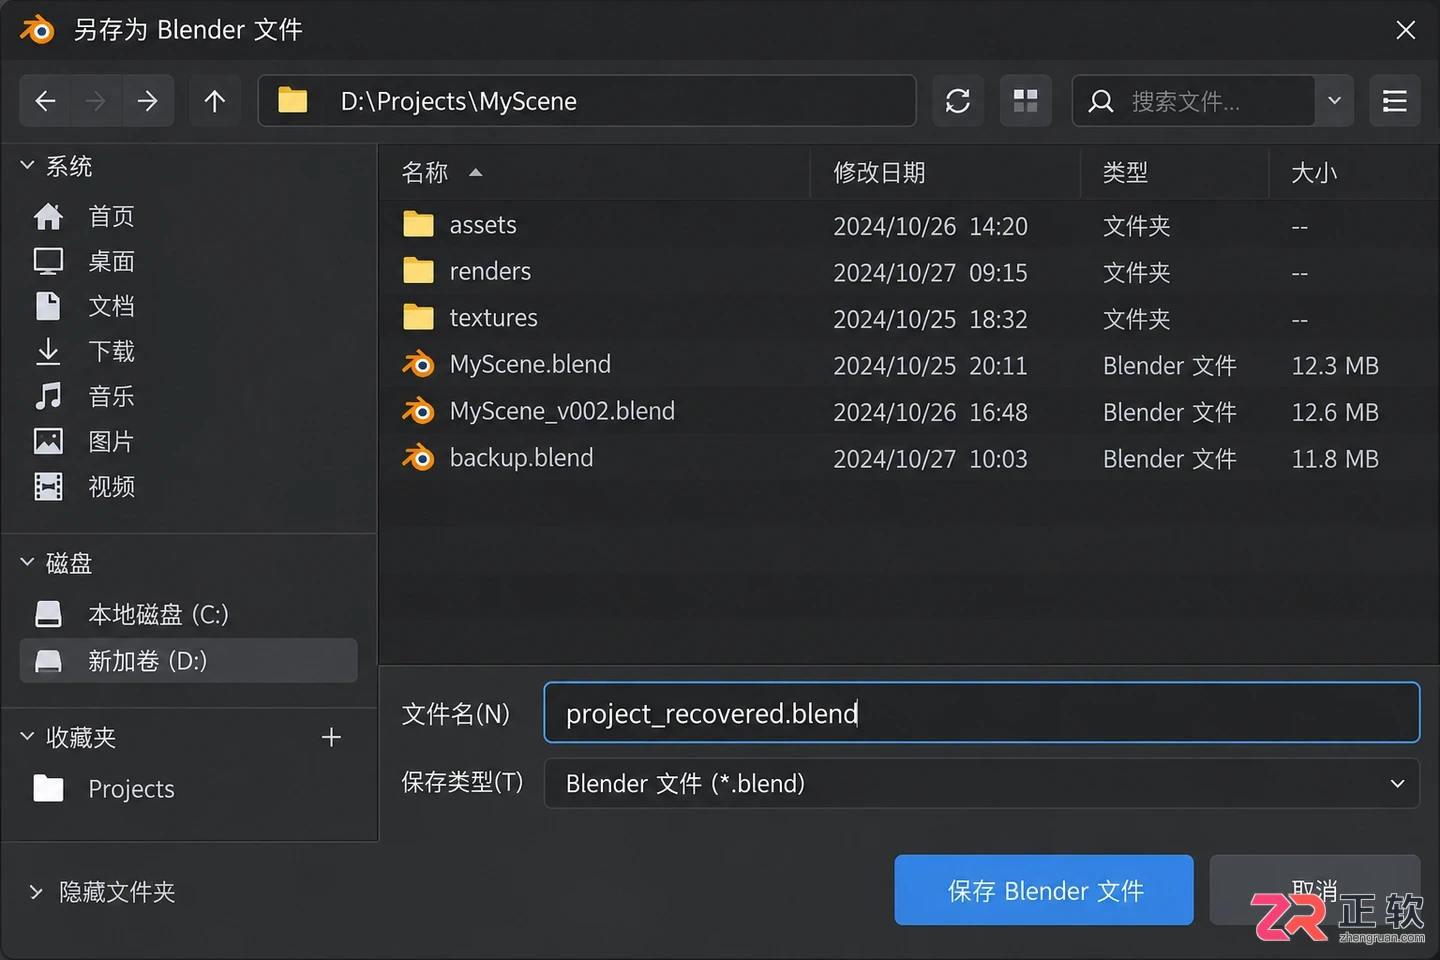Select 新加卷 (D:) drive
The image size is (1440, 960).
click(189, 661)
